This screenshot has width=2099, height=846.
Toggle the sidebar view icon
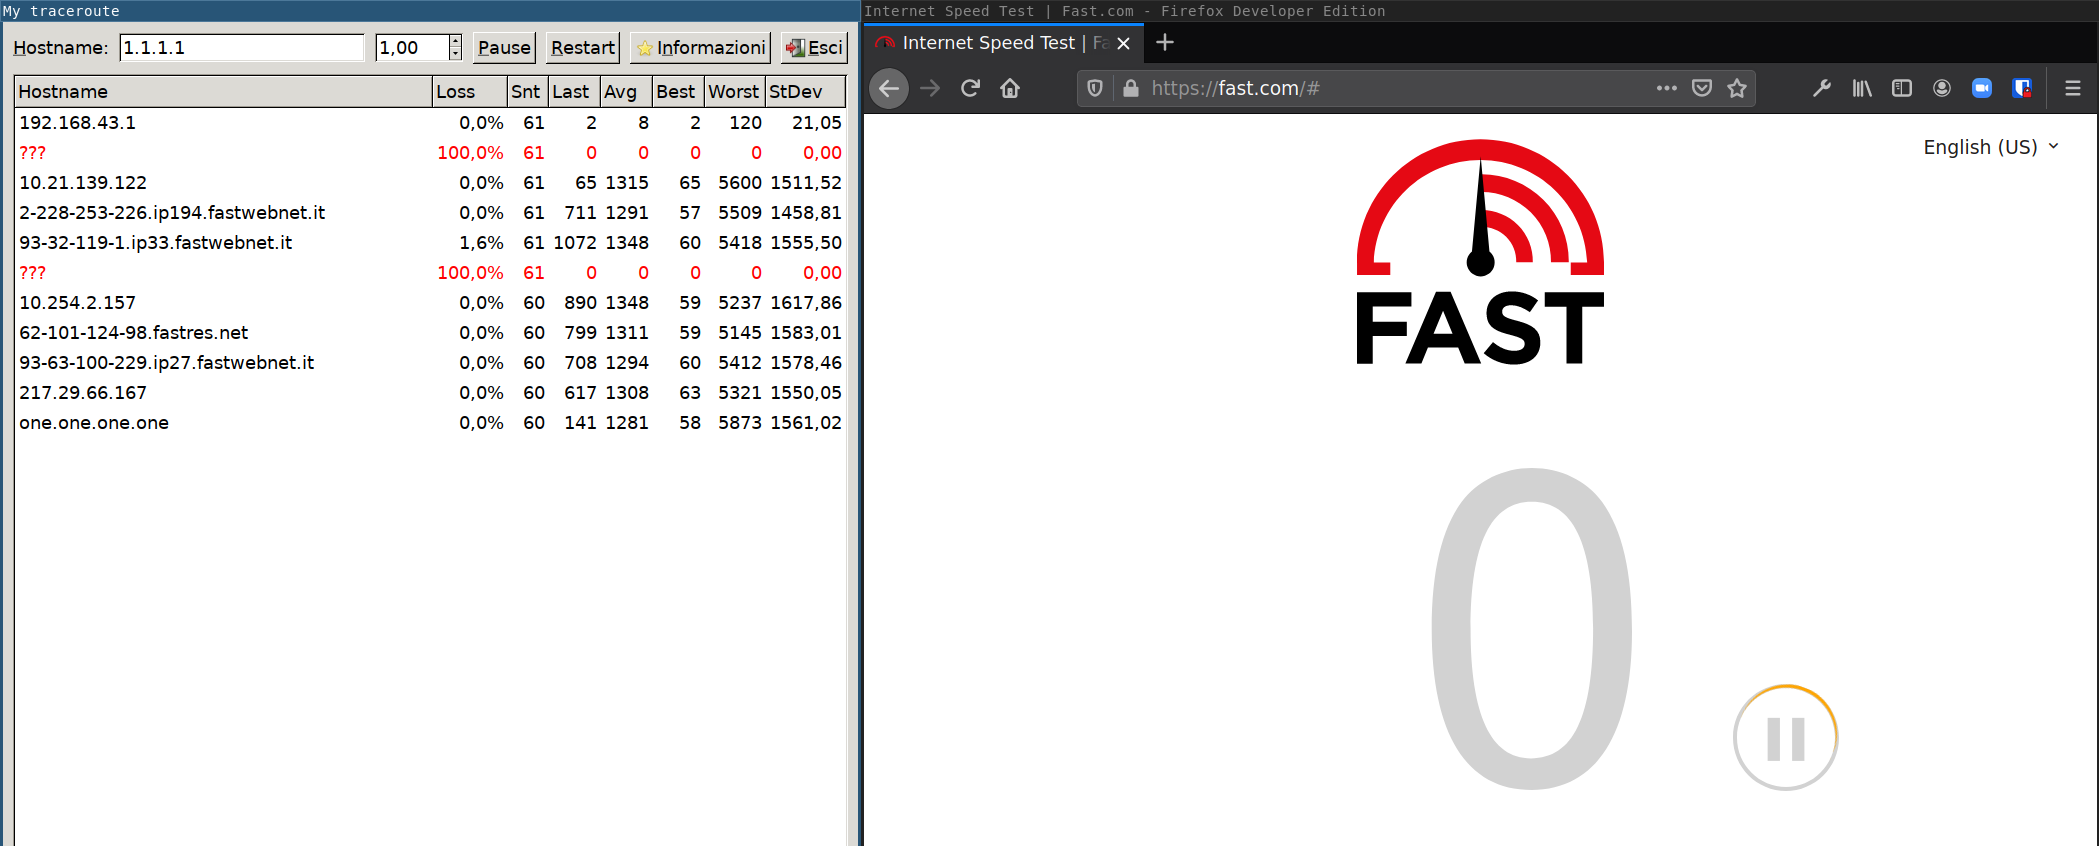click(x=1901, y=89)
